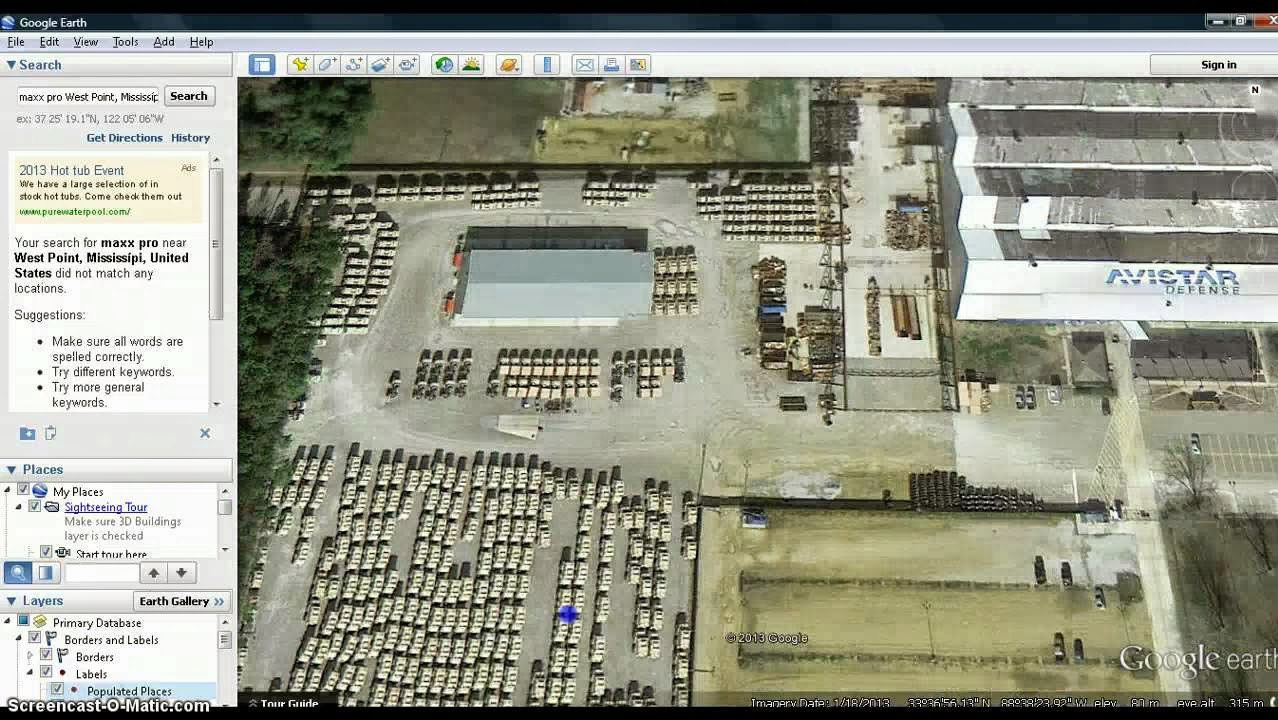Click the History link

coord(190,138)
